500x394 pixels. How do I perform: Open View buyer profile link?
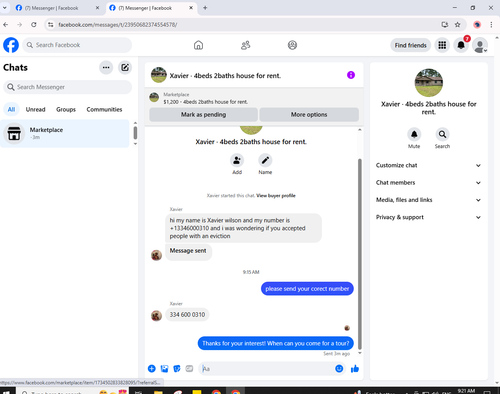(x=276, y=196)
